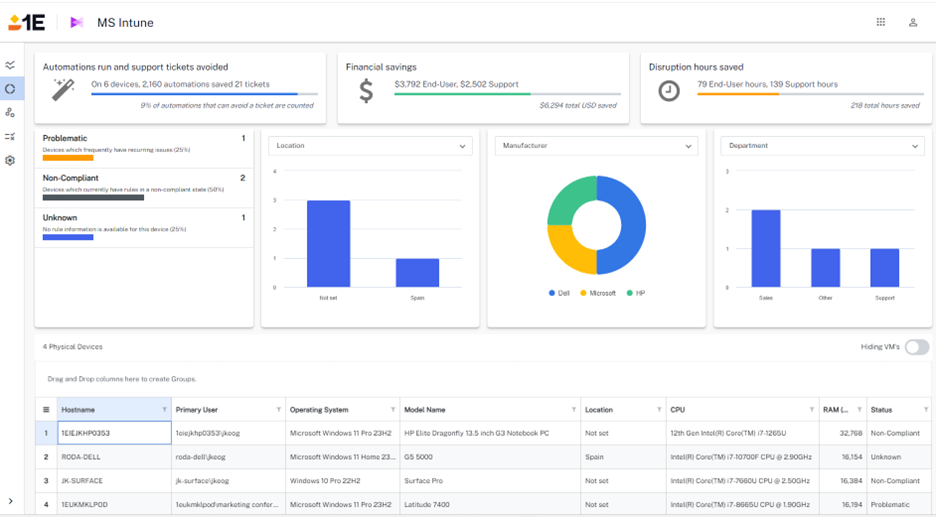The height and width of the screenshot is (517, 936).
Task: Open the Manufacturer dropdown
Action: click(x=596, y=146)
